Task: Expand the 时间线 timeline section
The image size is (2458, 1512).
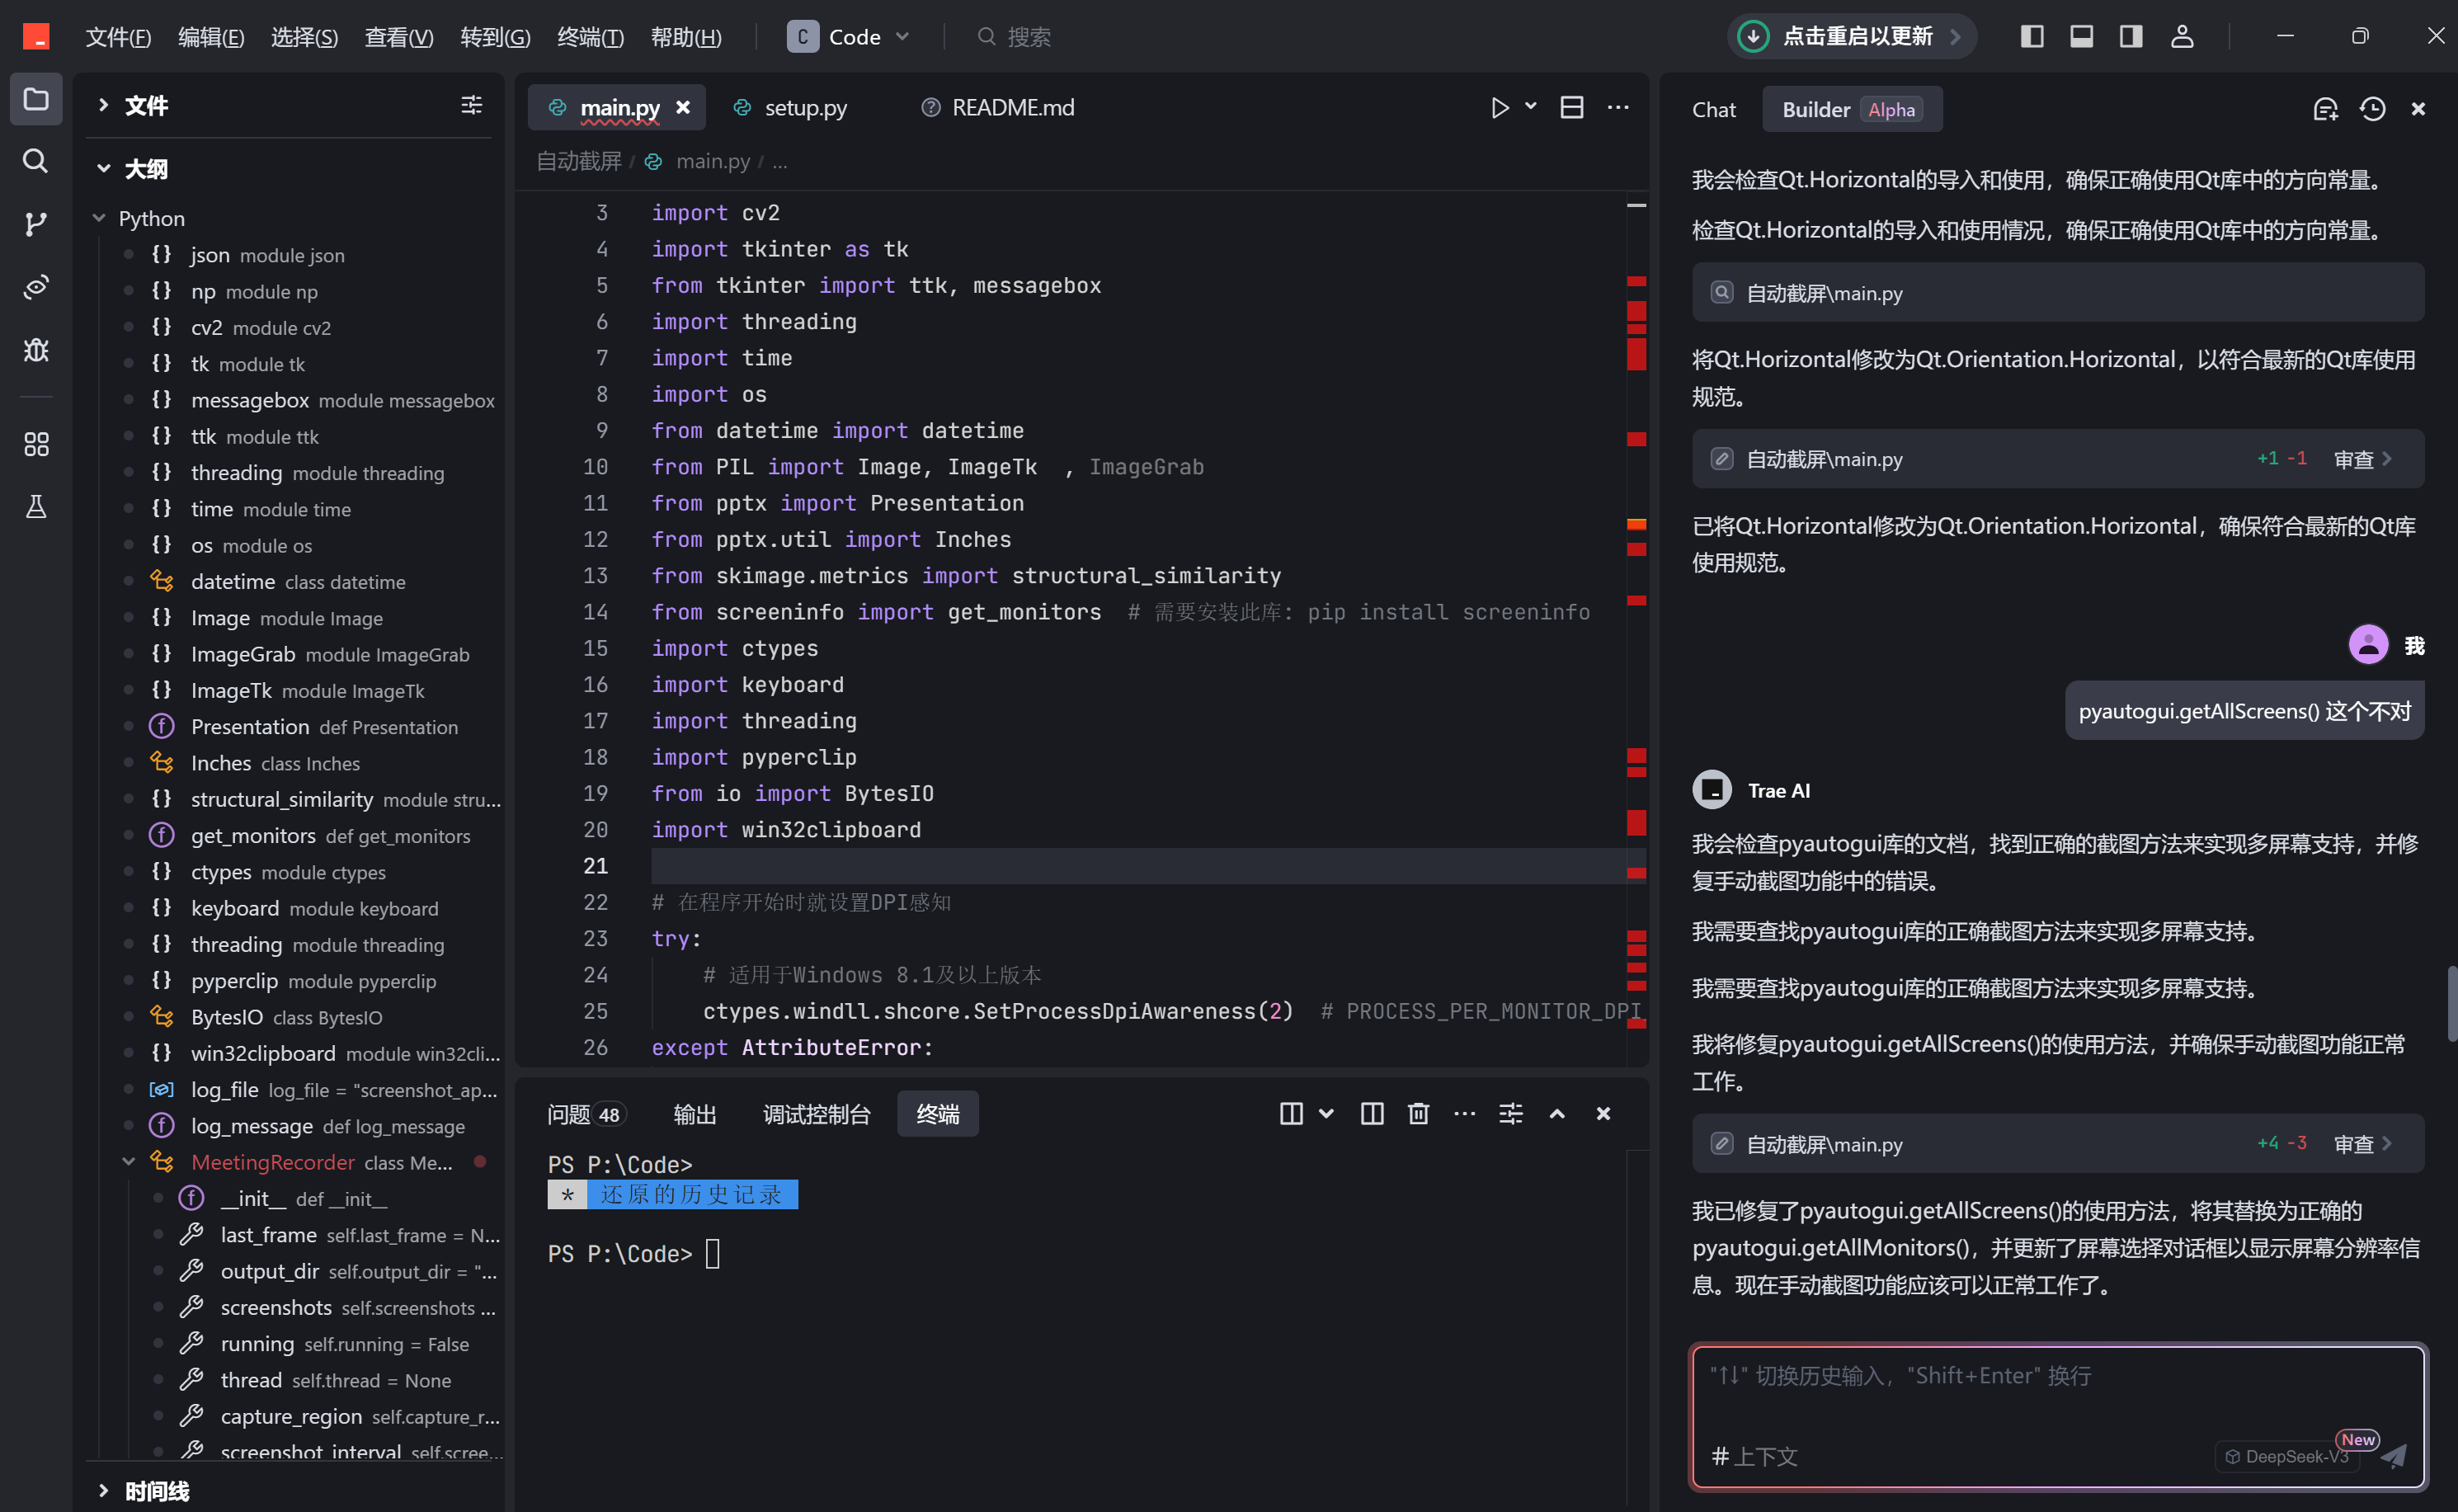Action: (x=103, y=1491)
